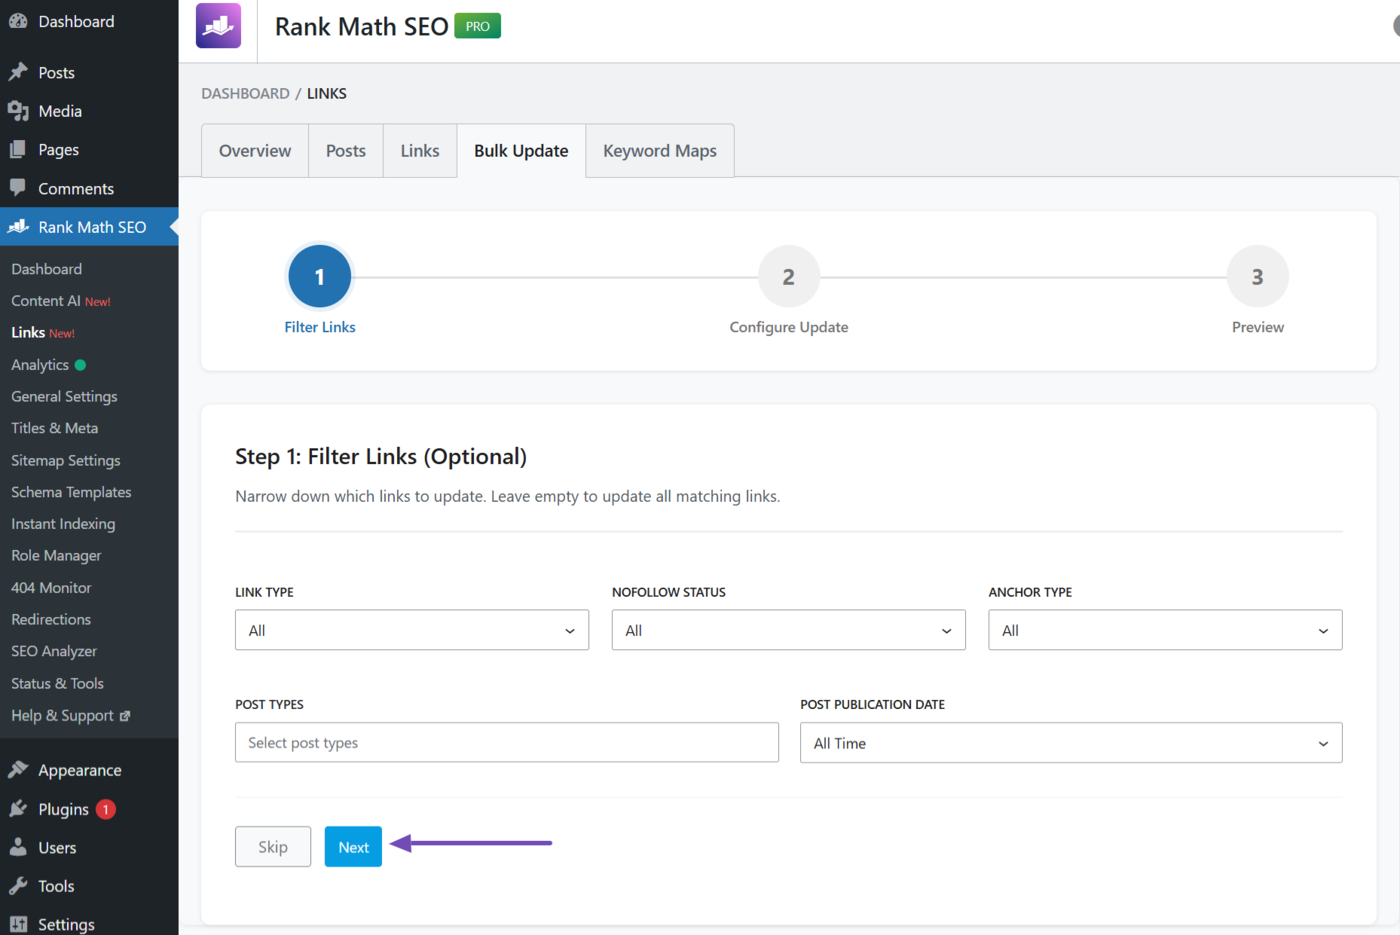The image size is (1400, 935).
Task: Open Pages via the pages icon
Action: click(18, 150)
